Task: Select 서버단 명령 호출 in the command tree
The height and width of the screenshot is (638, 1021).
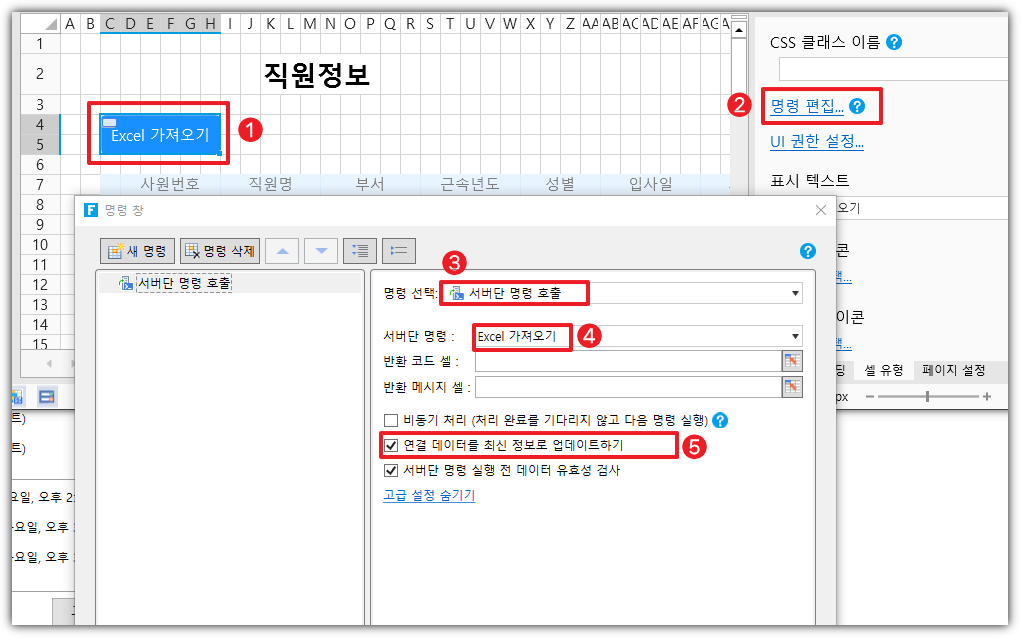Action: click(183, 284)
